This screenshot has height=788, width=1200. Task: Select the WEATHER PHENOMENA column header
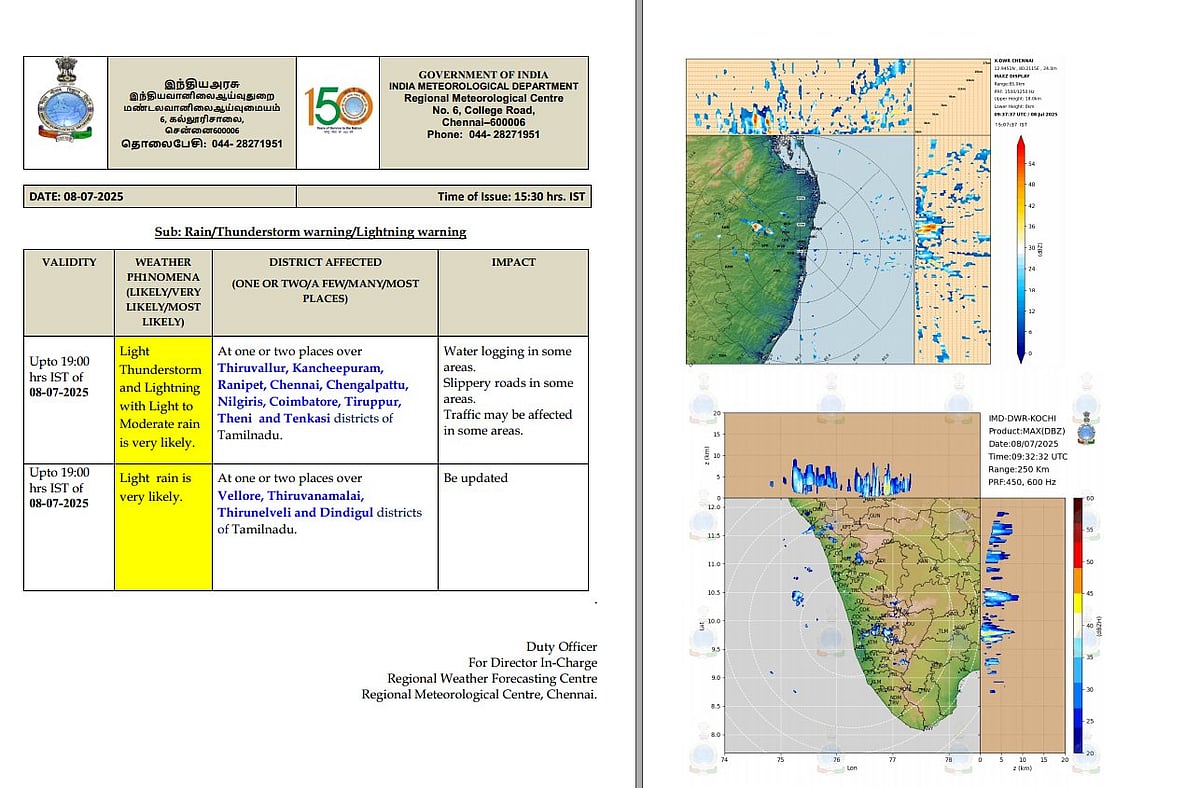162,291
